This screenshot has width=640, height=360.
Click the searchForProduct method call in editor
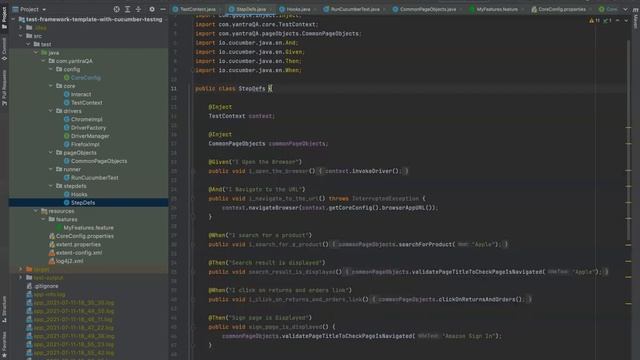click(x=425, y=244)
